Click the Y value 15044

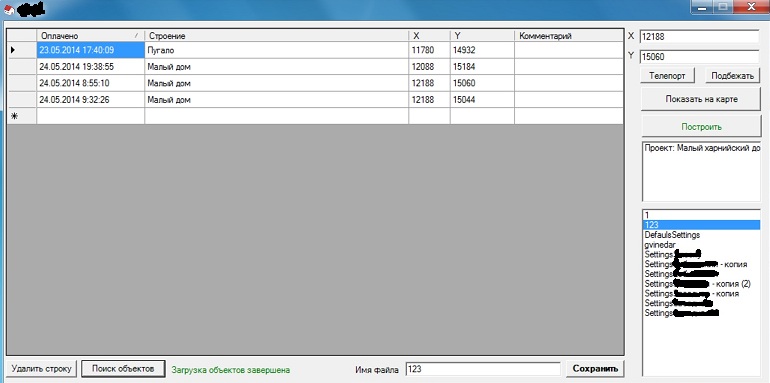pyautogui.click(x=482, y=100)
